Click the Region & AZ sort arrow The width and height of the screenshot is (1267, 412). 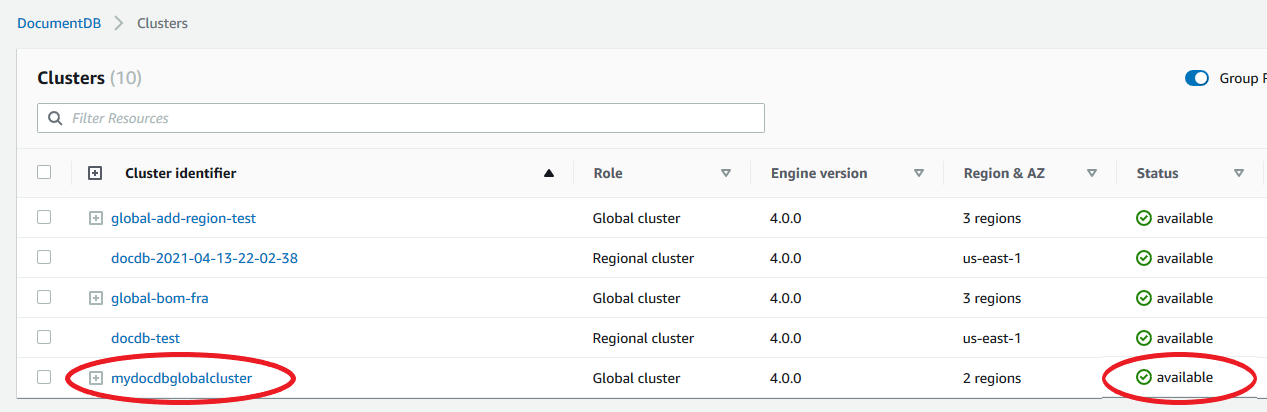pos(1092,173)
